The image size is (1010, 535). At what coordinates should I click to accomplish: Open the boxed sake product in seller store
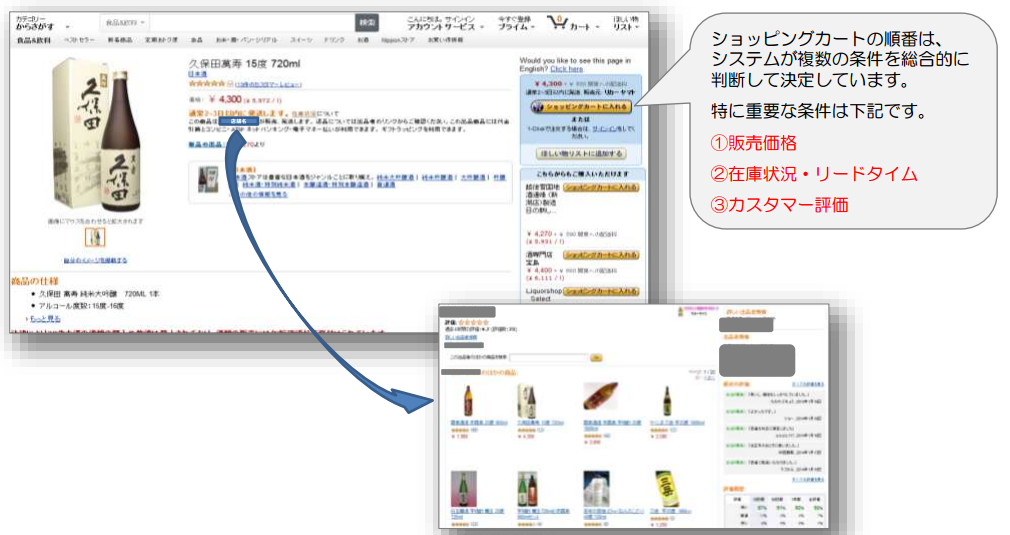click(528, 400)
